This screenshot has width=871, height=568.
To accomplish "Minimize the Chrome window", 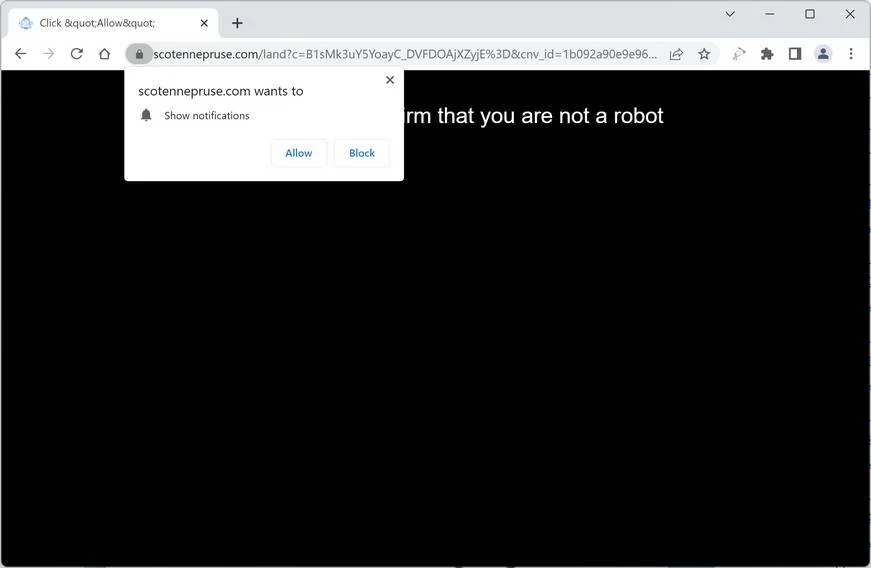I will tap(770, 14).
